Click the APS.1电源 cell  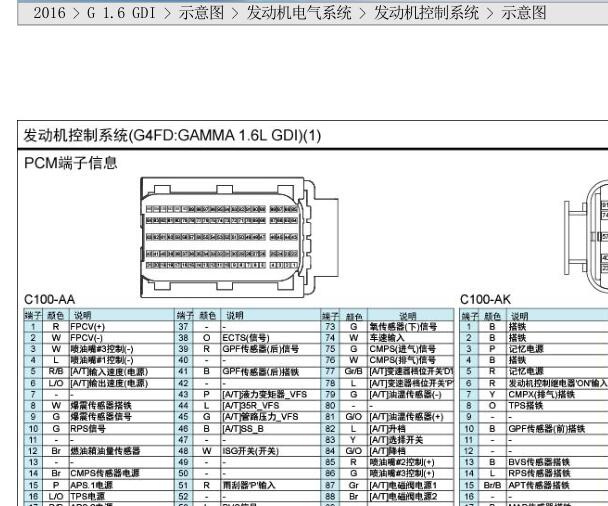(x=121, y=485)
